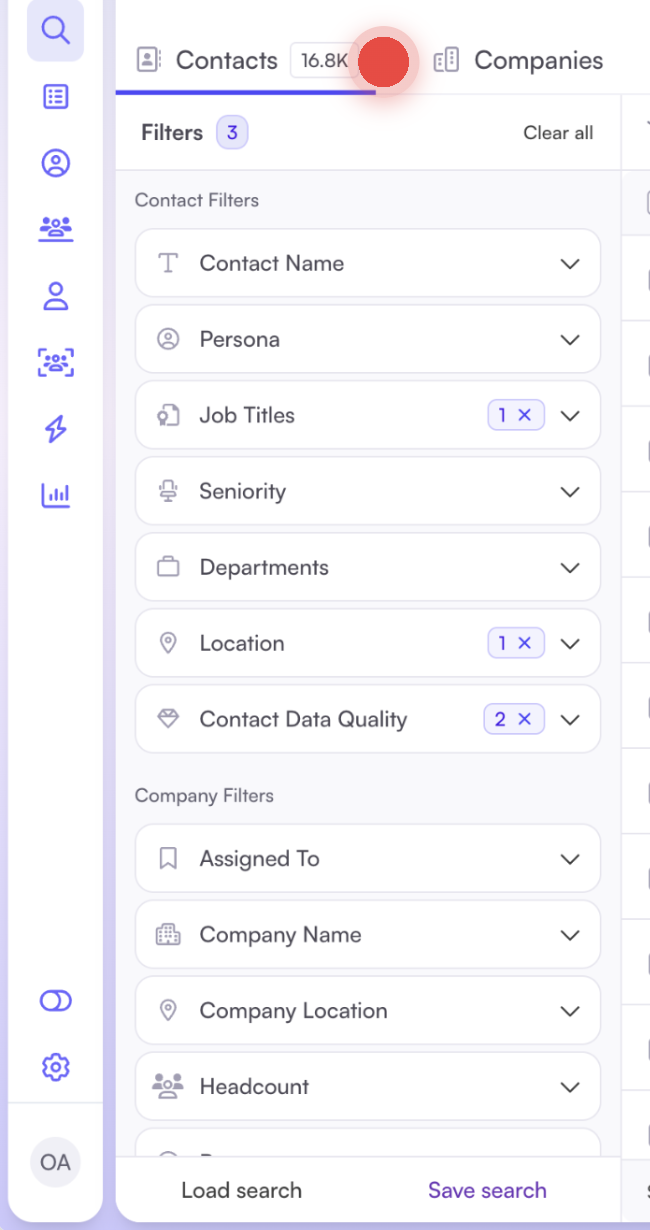This screenshot has width=650, height=1230.
Task: Expand the Headcount filter dropdown
Action: tap(570, 1087)
